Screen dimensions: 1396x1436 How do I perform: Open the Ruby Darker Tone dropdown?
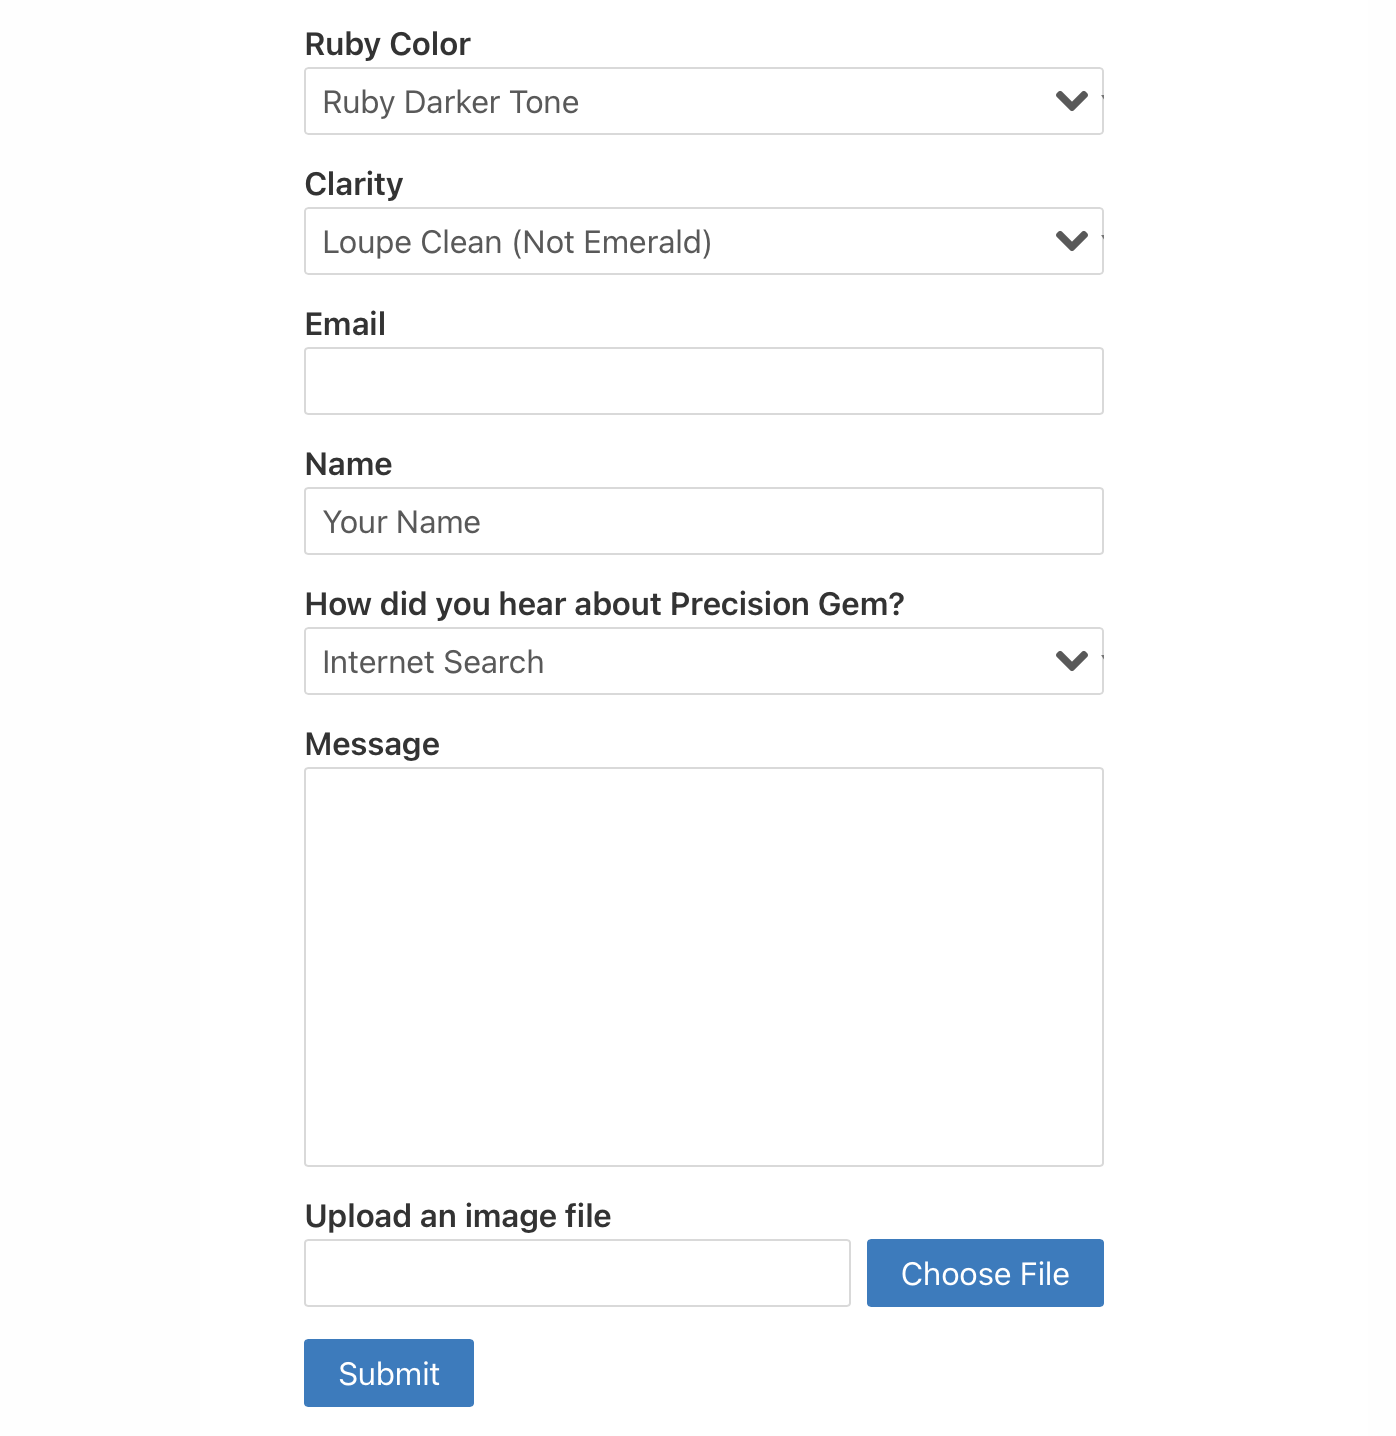[680, 101]
